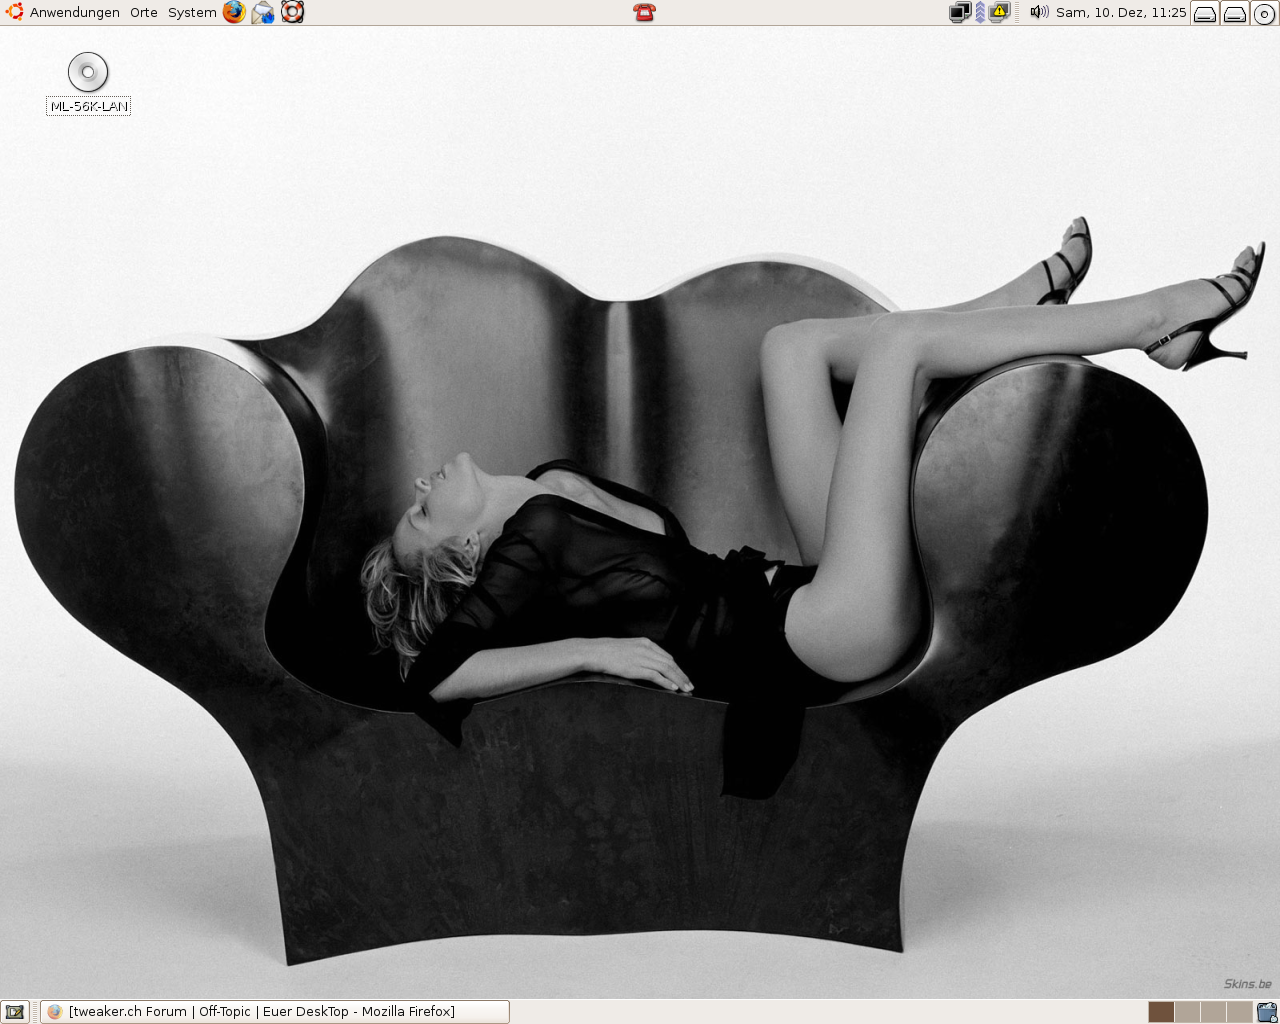Click the tweaker.ch Forum Firefox taskbar button
The image size is (1280, 1024).
[275, 1012]
